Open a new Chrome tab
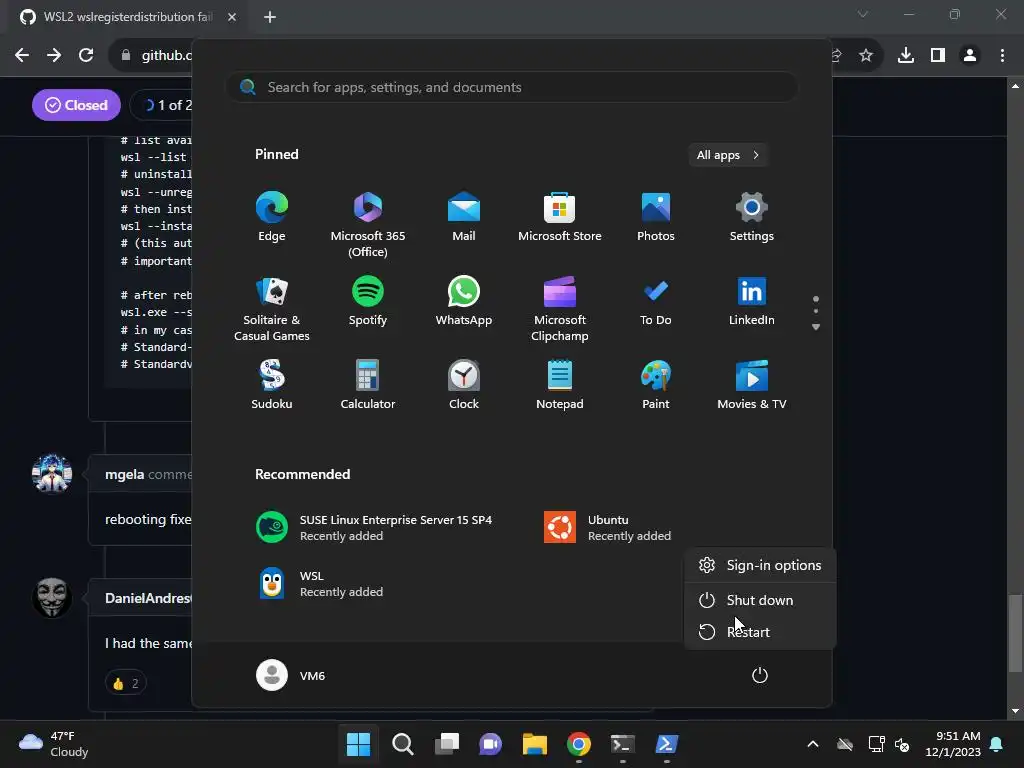The image size is (1024, 768). (270, 17)
